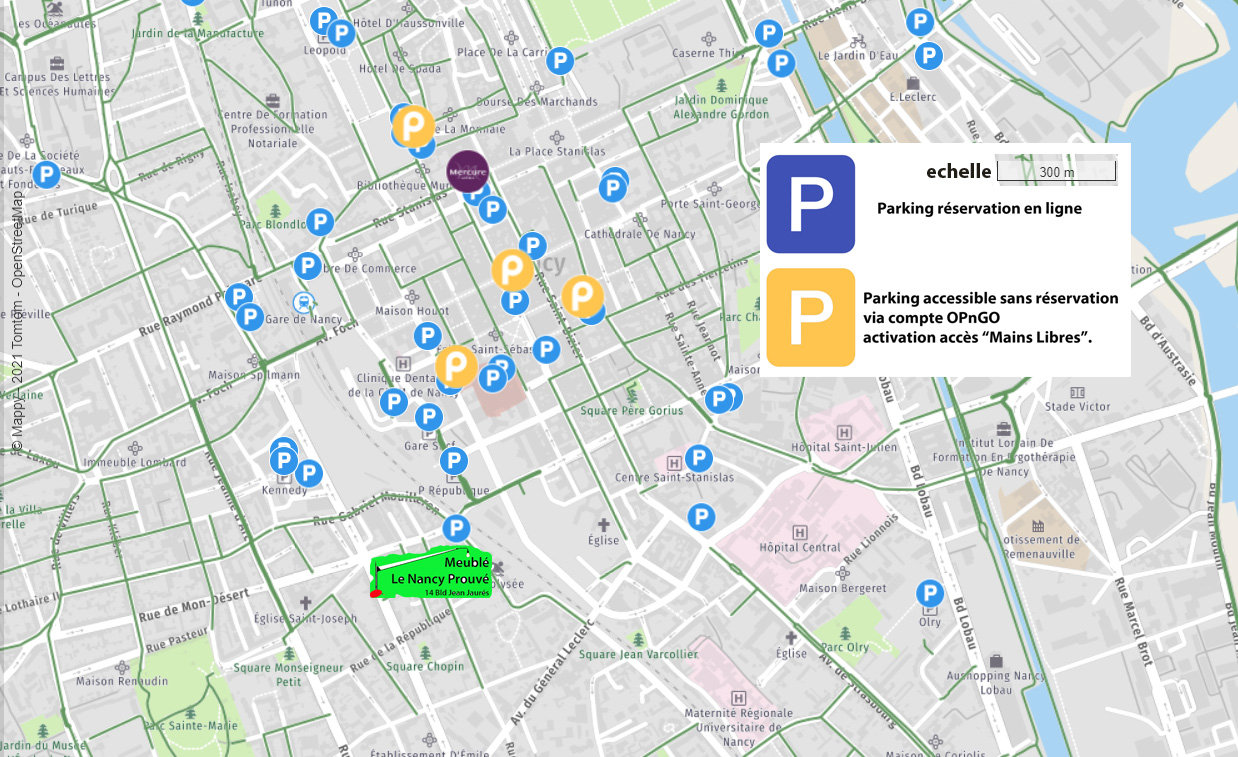Click the large blue P legend icon

(811, 203)
